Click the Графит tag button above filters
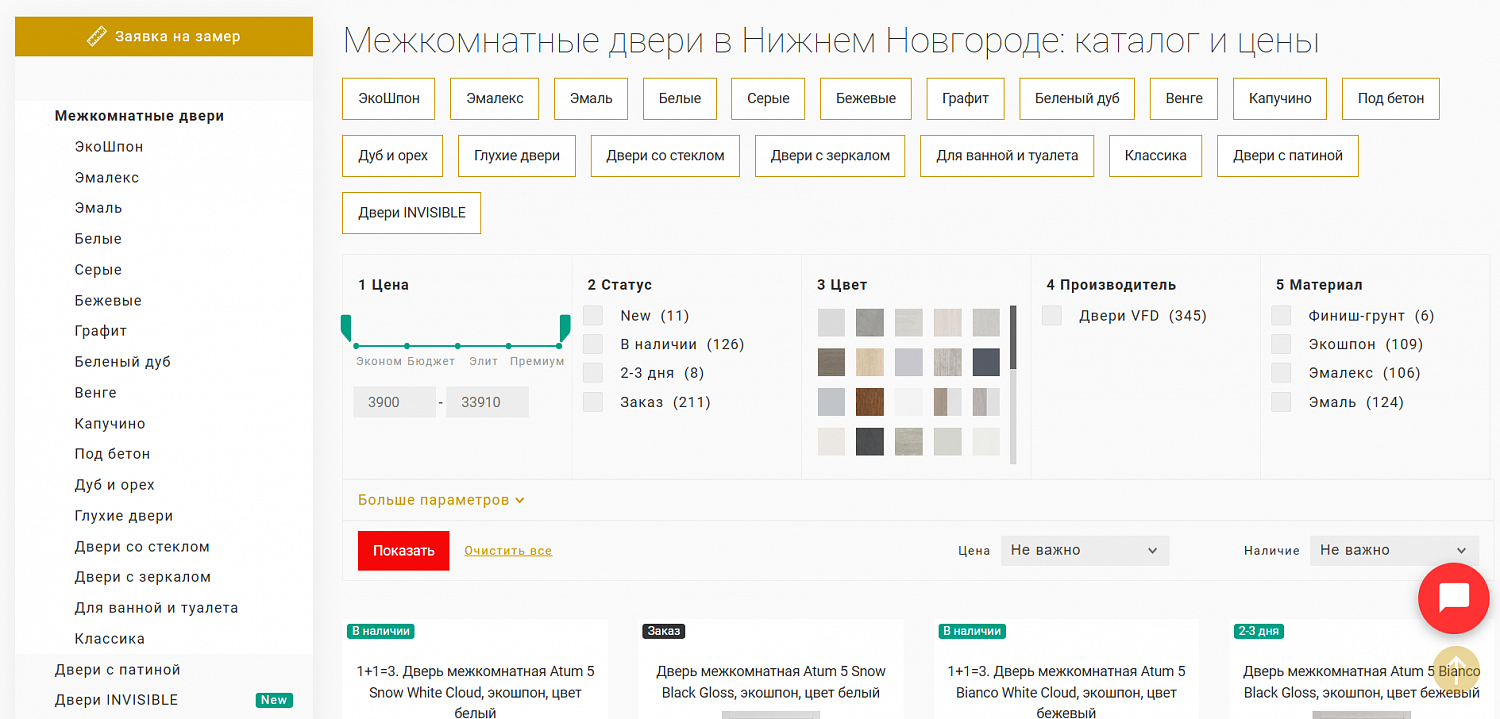Image resolution: width=1500 pixels, height=719 pixels. click(x=965, y=99)
